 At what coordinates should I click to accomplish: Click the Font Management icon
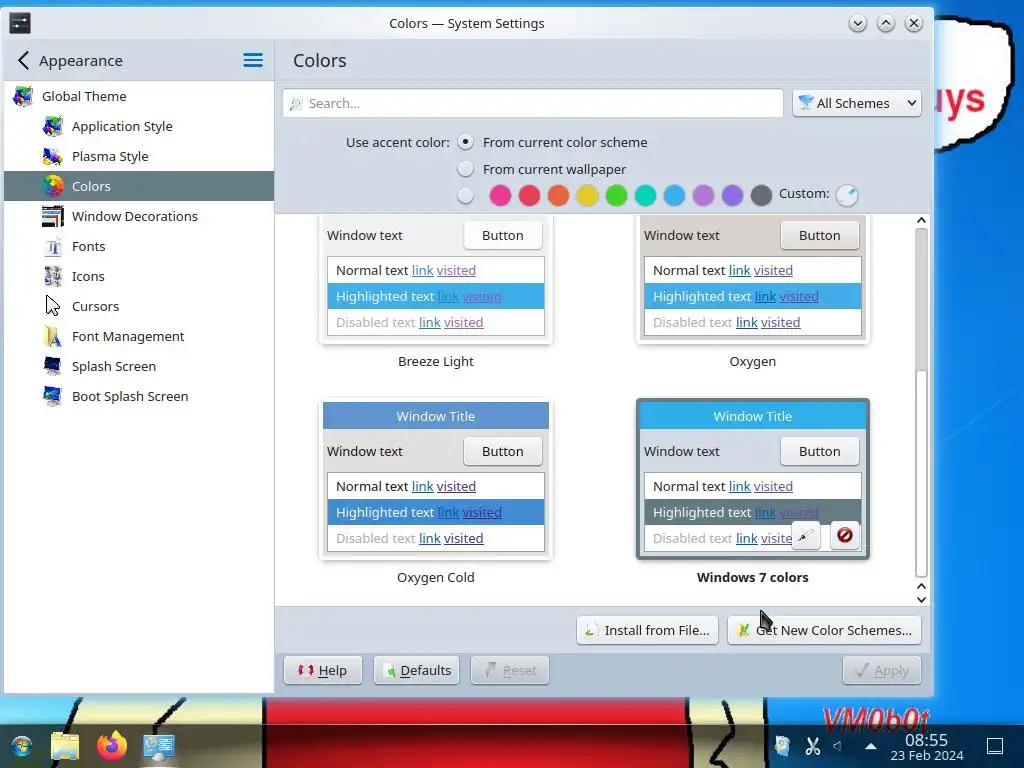click(x=52, y=336)
